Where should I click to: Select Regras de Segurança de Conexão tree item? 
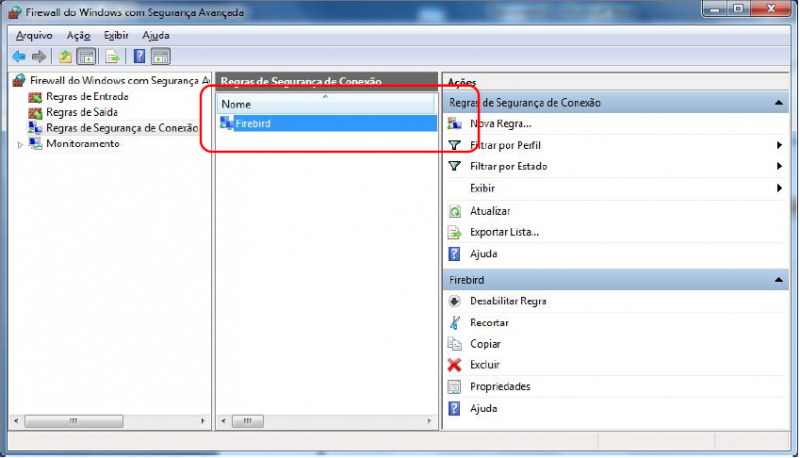coord(122,128)
